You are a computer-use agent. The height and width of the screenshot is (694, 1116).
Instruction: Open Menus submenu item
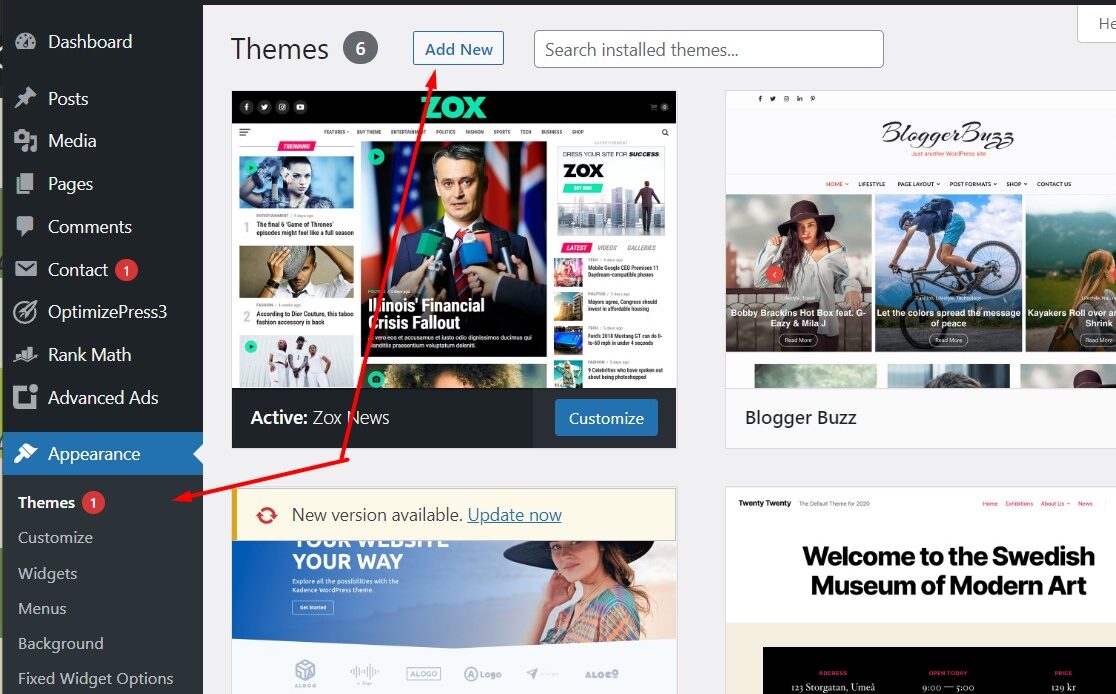42,609
